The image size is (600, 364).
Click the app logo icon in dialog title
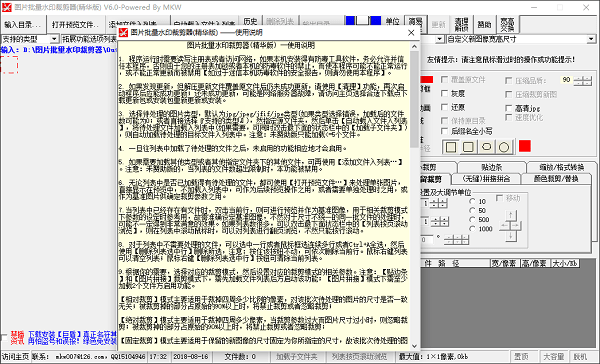123,33
